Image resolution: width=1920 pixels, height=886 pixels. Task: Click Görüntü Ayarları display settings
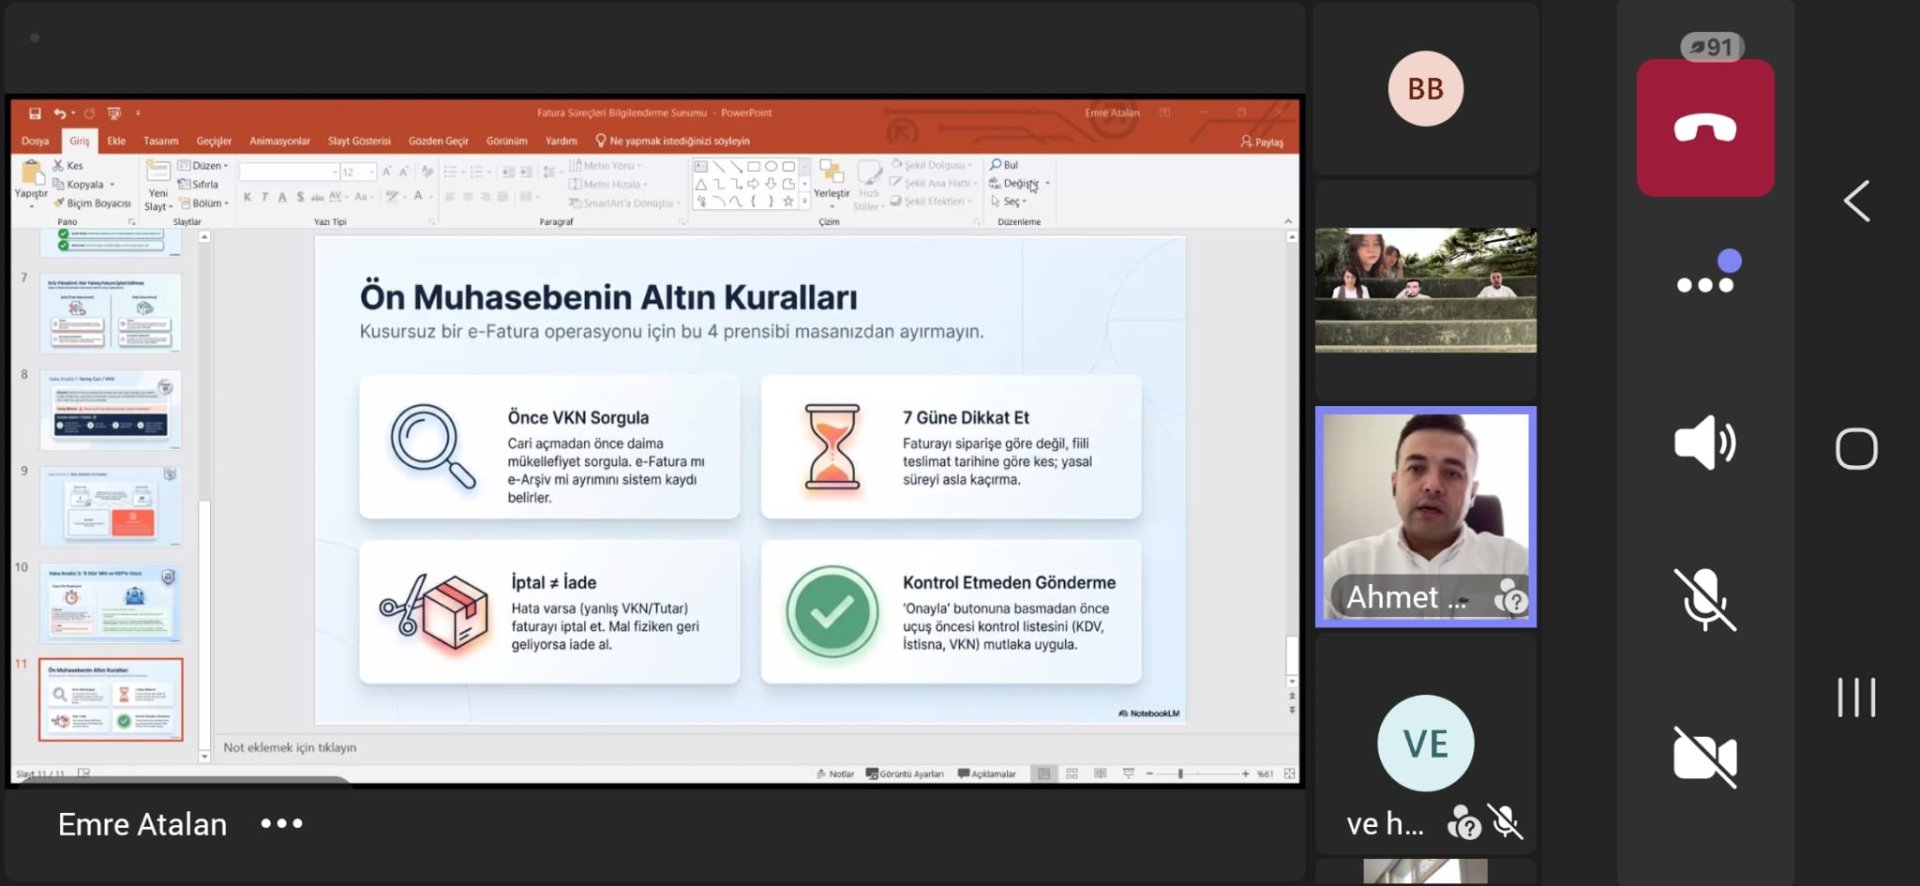click(905, 774)
